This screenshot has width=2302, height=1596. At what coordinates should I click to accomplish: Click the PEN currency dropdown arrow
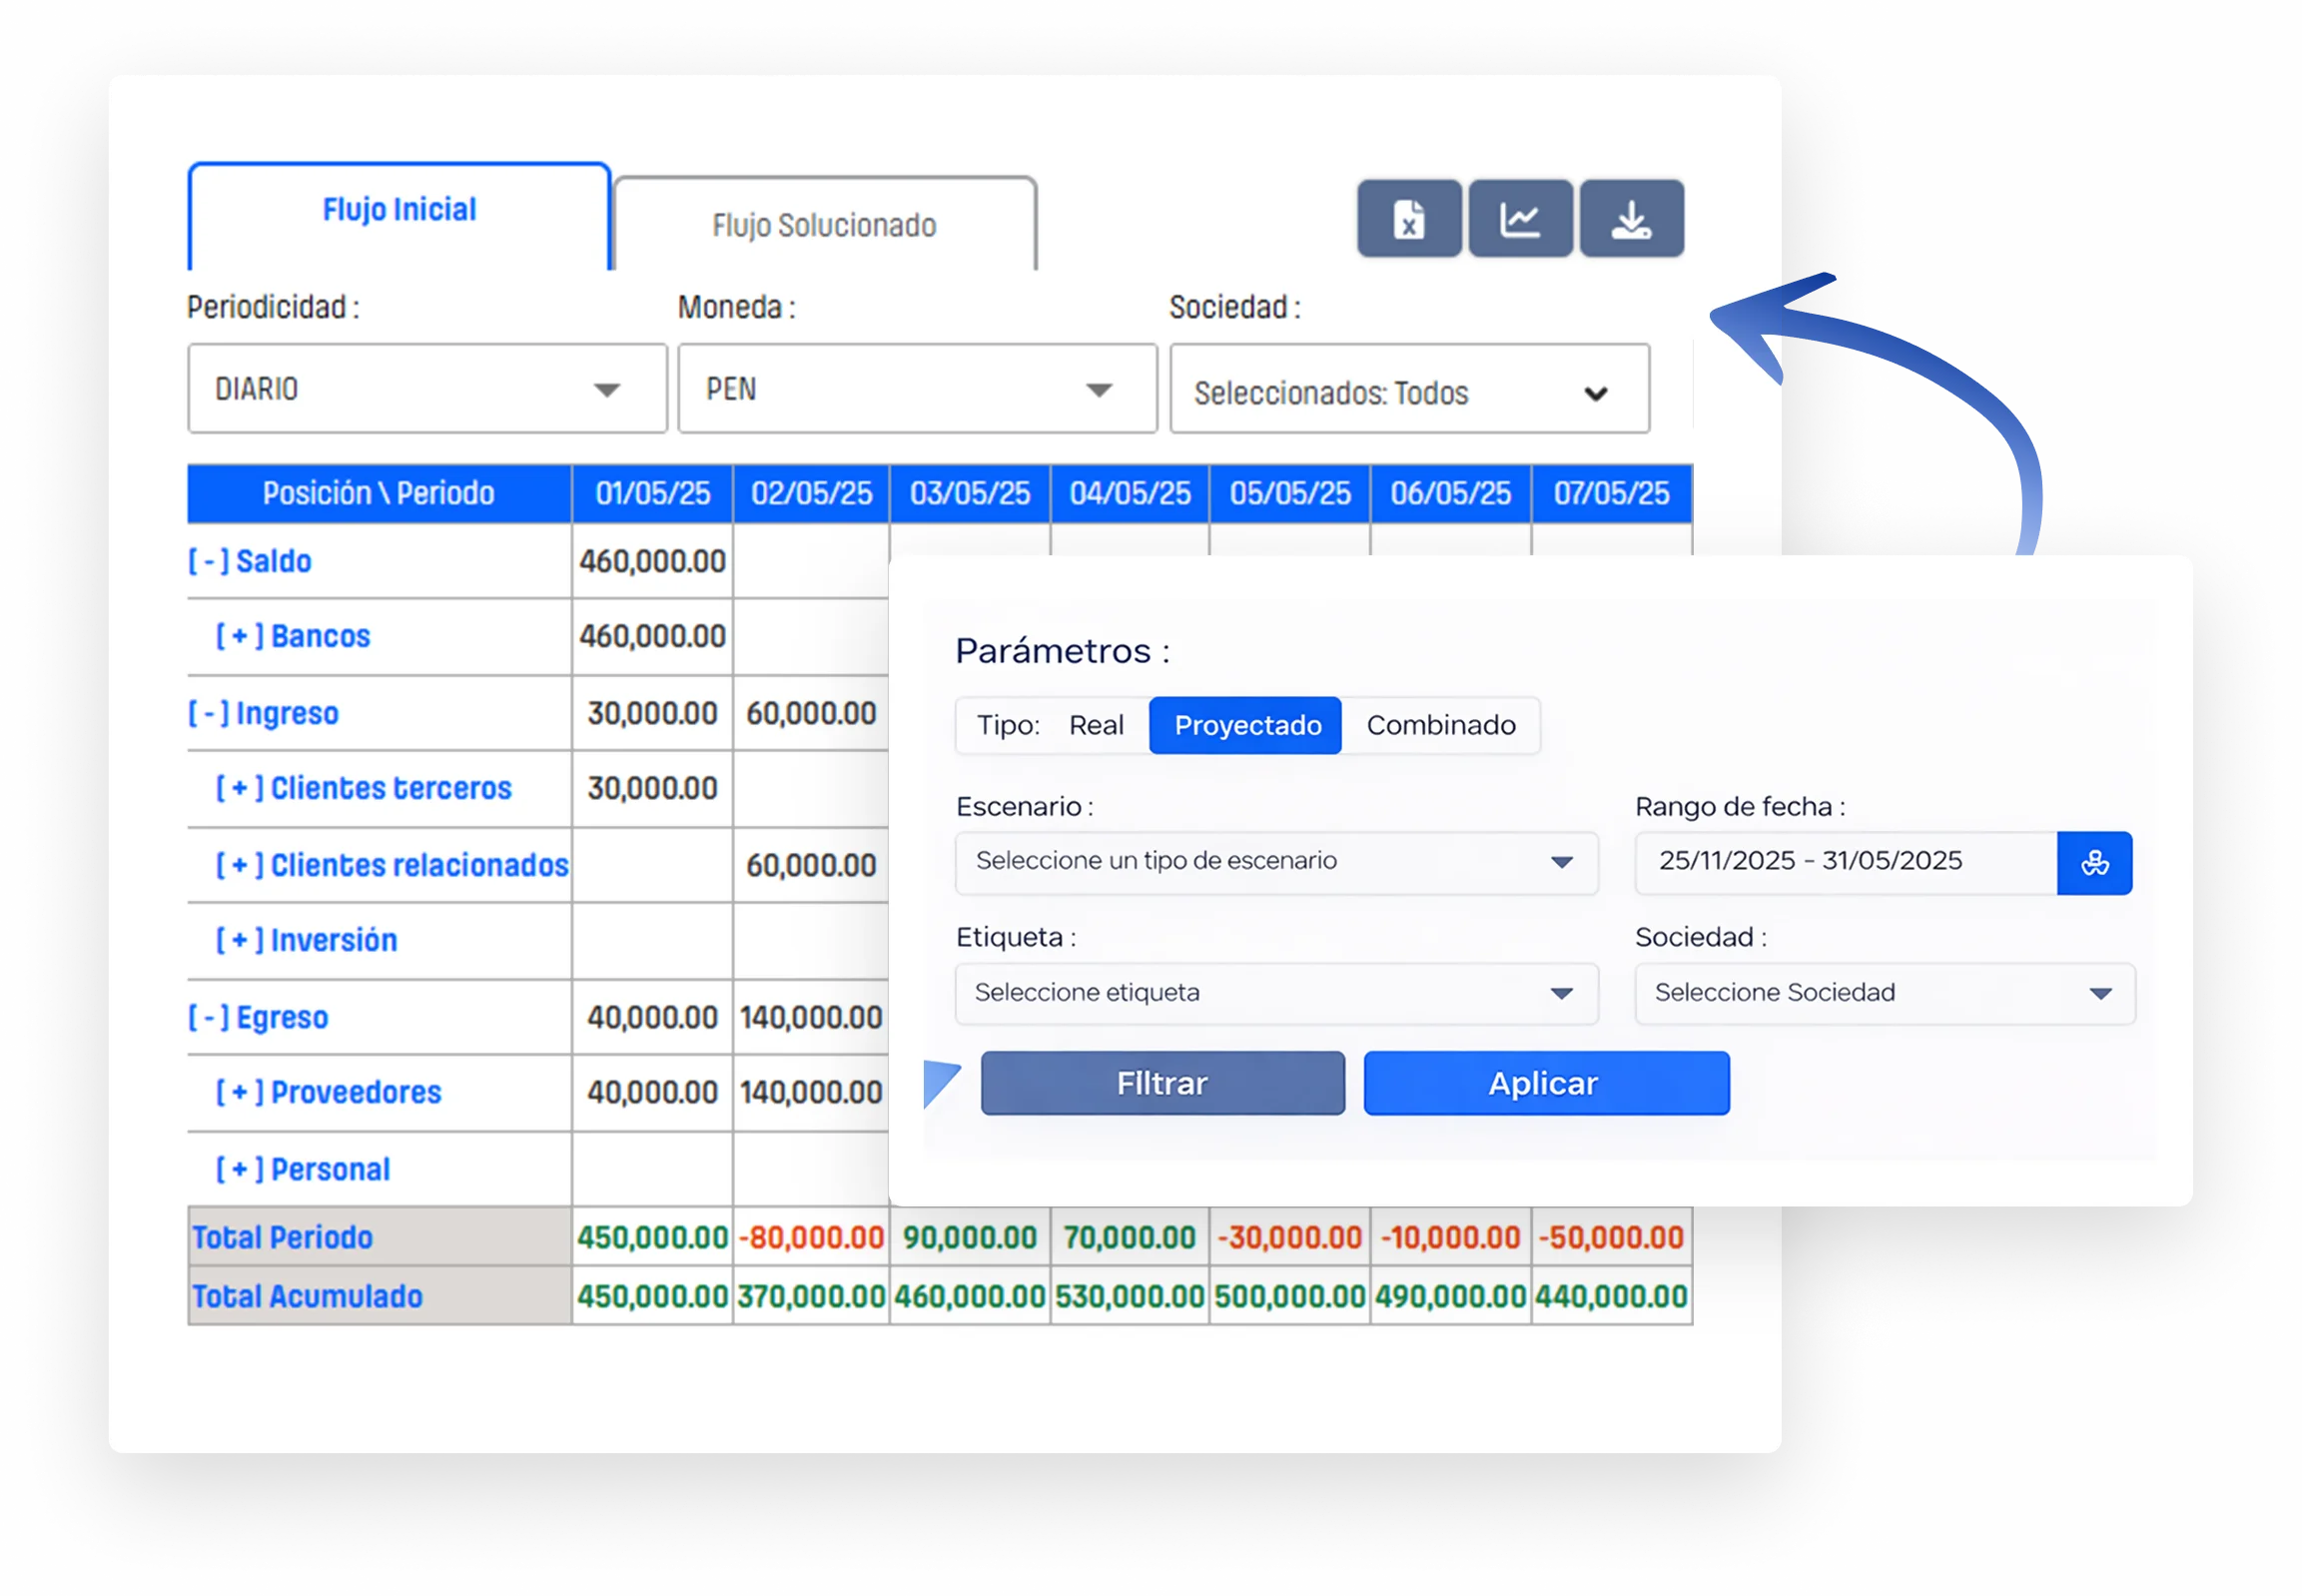click(x=1099, y=390)
